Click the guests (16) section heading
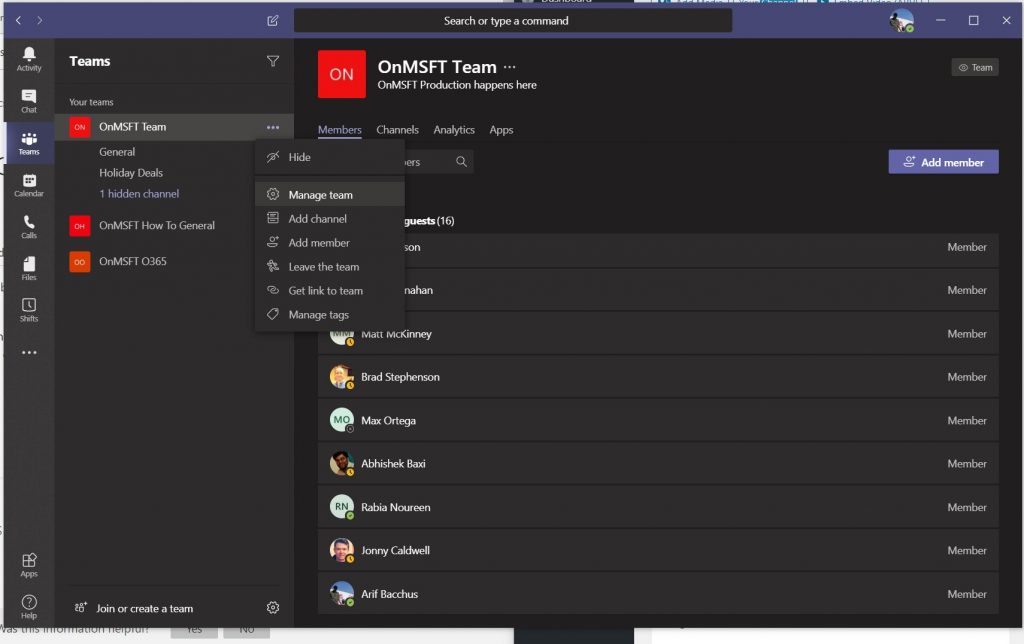The image size is (1024, 644). point(429,221)
